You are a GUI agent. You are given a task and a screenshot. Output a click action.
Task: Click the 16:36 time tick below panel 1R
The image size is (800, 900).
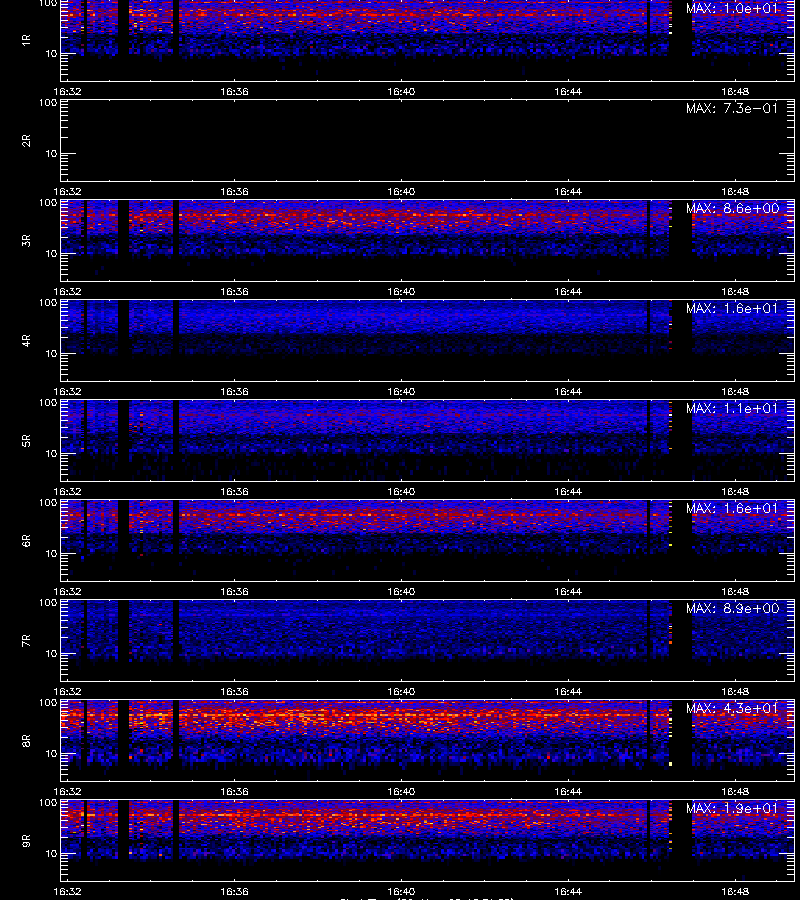point(234,91)
